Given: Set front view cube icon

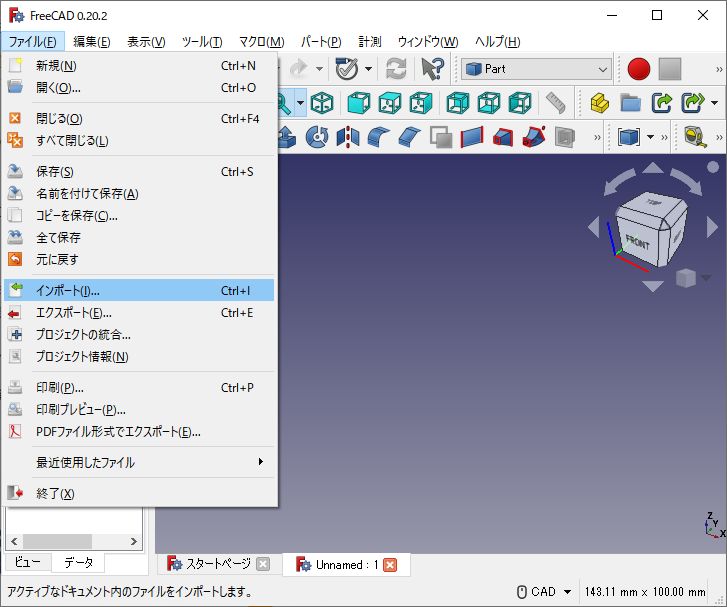Looking at the screenshot, I should 359,102.
